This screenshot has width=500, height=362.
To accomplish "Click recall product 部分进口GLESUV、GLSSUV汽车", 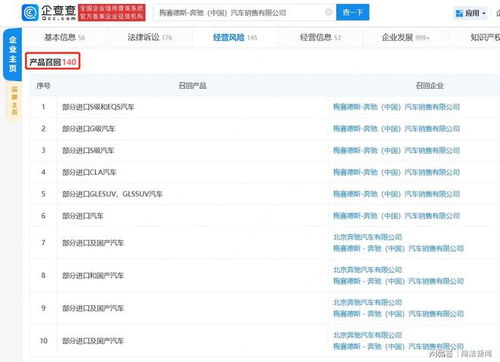I will [112, 194].
